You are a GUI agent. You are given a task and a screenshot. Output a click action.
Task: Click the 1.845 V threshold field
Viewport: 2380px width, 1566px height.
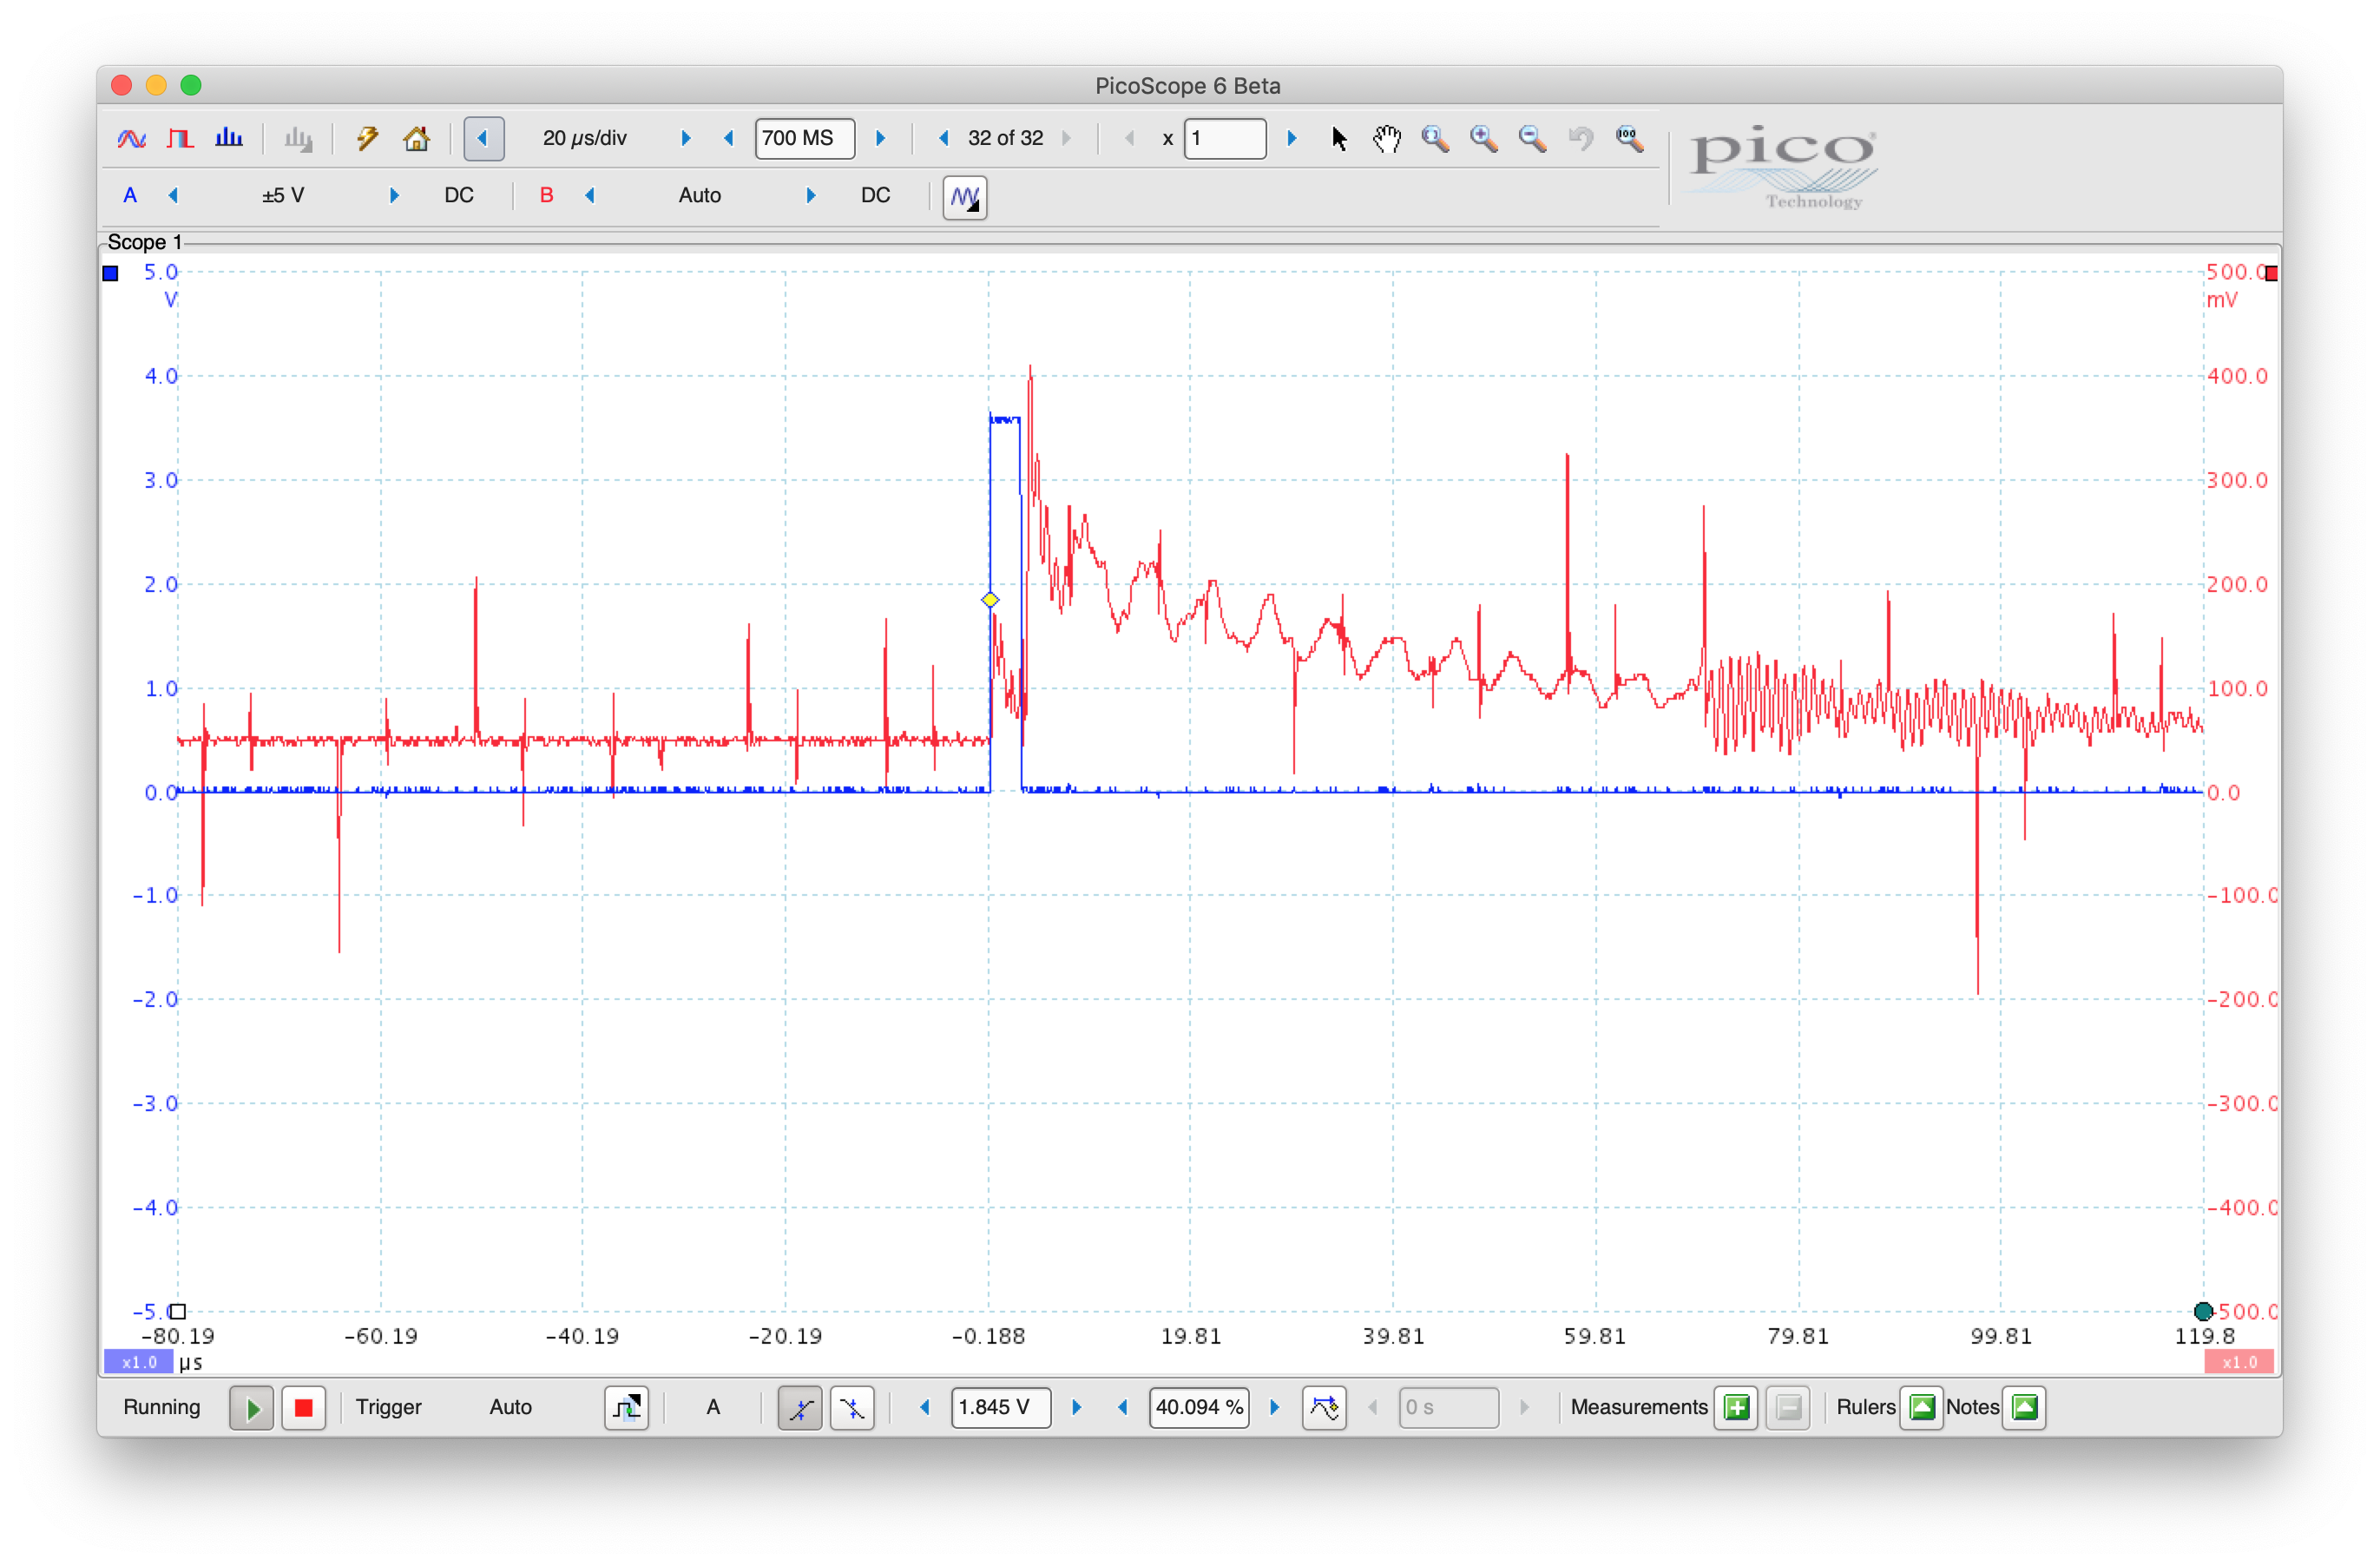click(1001, 1408)
